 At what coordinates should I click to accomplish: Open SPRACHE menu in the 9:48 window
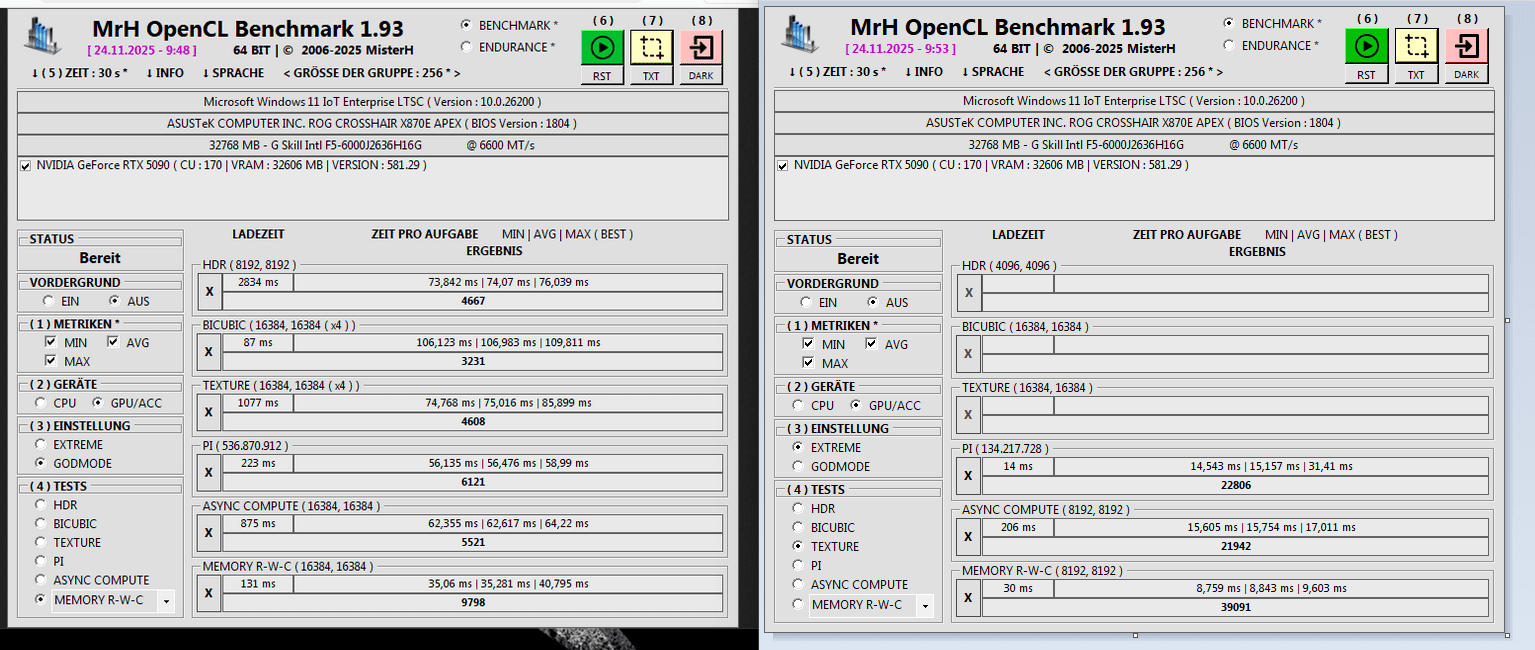233,73
